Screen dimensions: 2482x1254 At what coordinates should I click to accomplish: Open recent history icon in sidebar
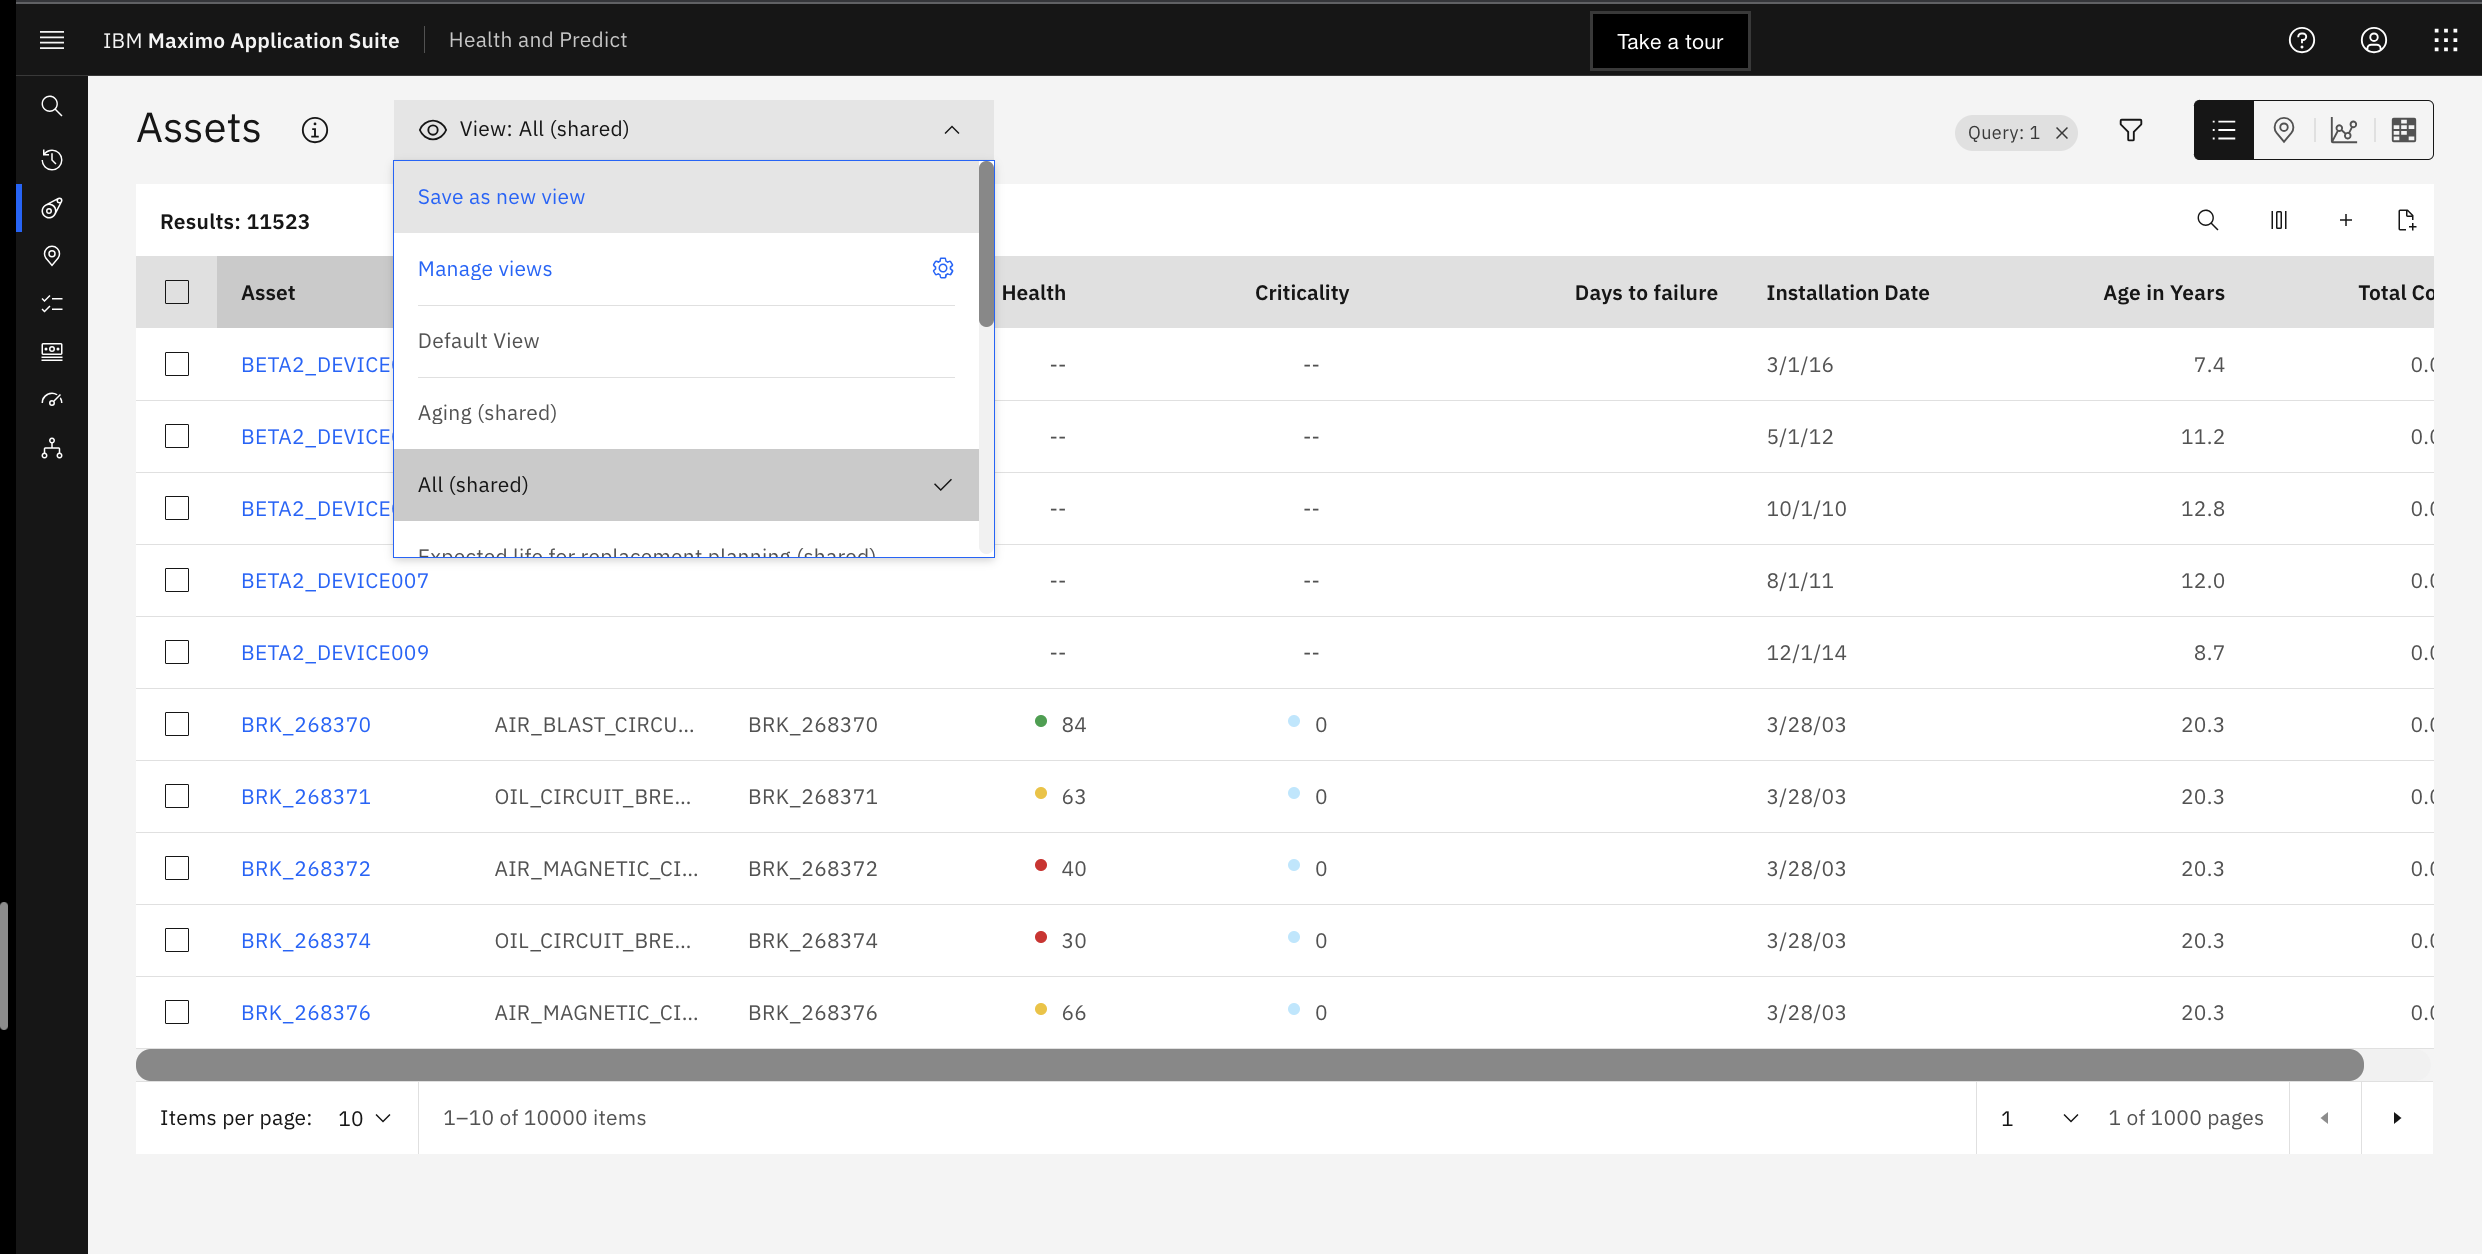(52, 160)
